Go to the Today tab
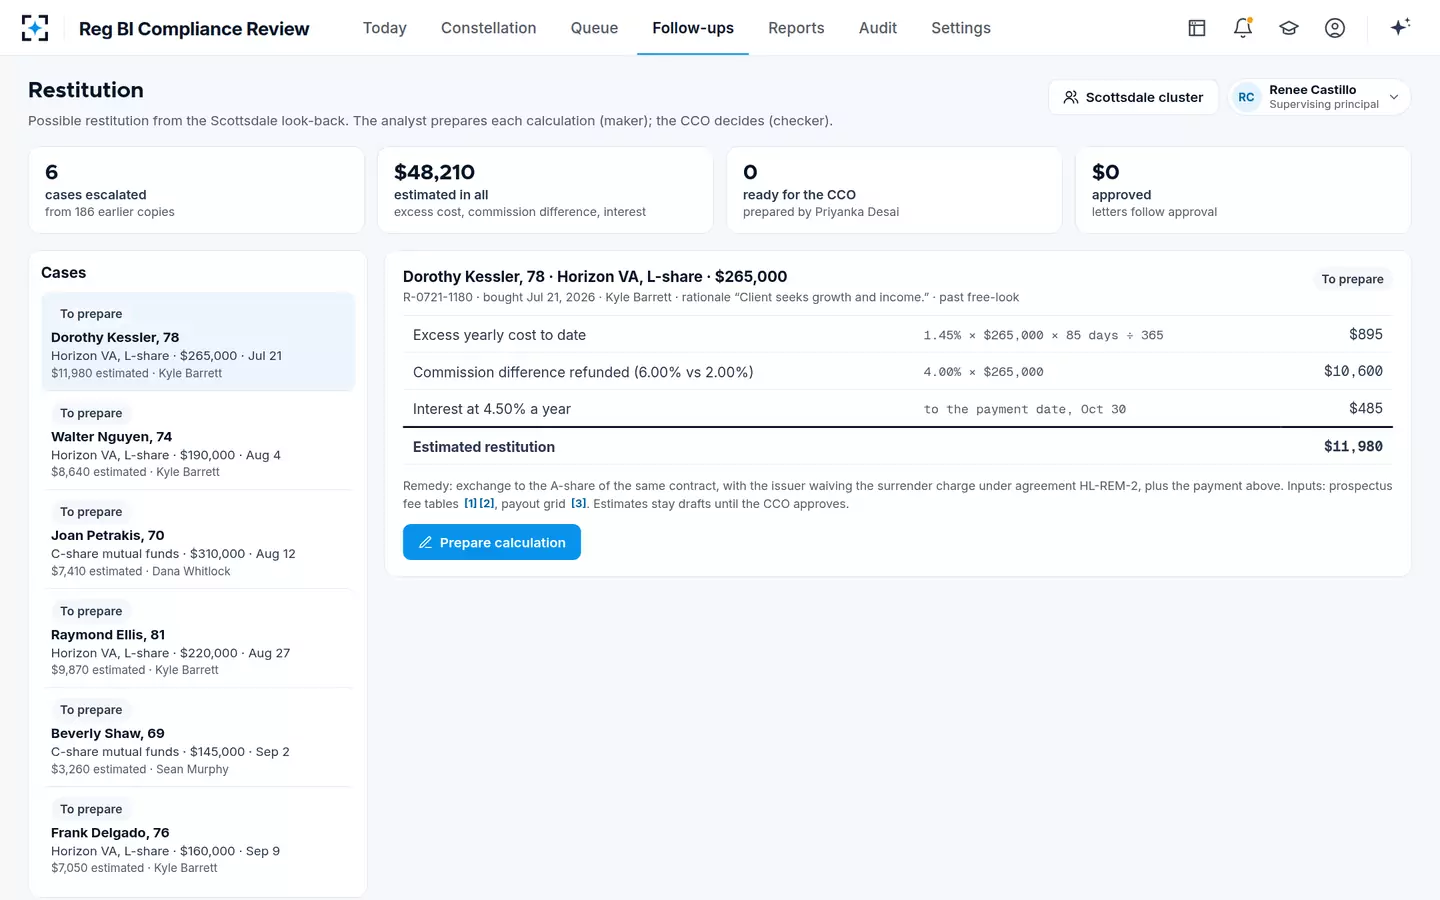Viewport: 1440px width, 900px height. click(x=385, y=28)
